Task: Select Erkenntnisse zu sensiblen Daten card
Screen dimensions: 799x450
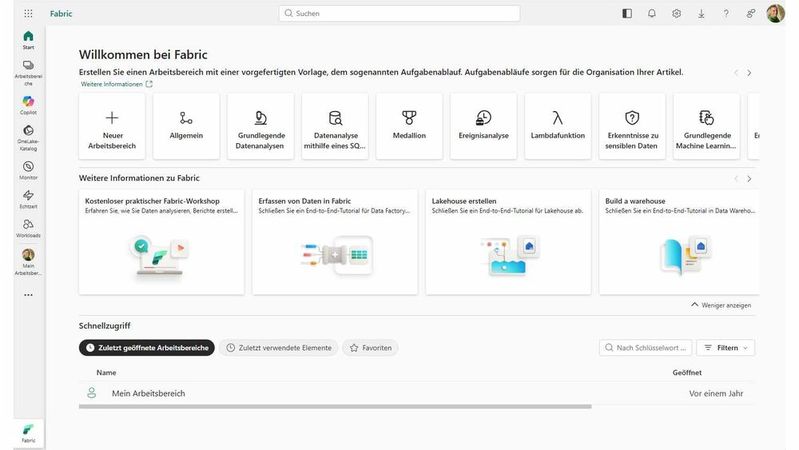Action: coord(632,126)
